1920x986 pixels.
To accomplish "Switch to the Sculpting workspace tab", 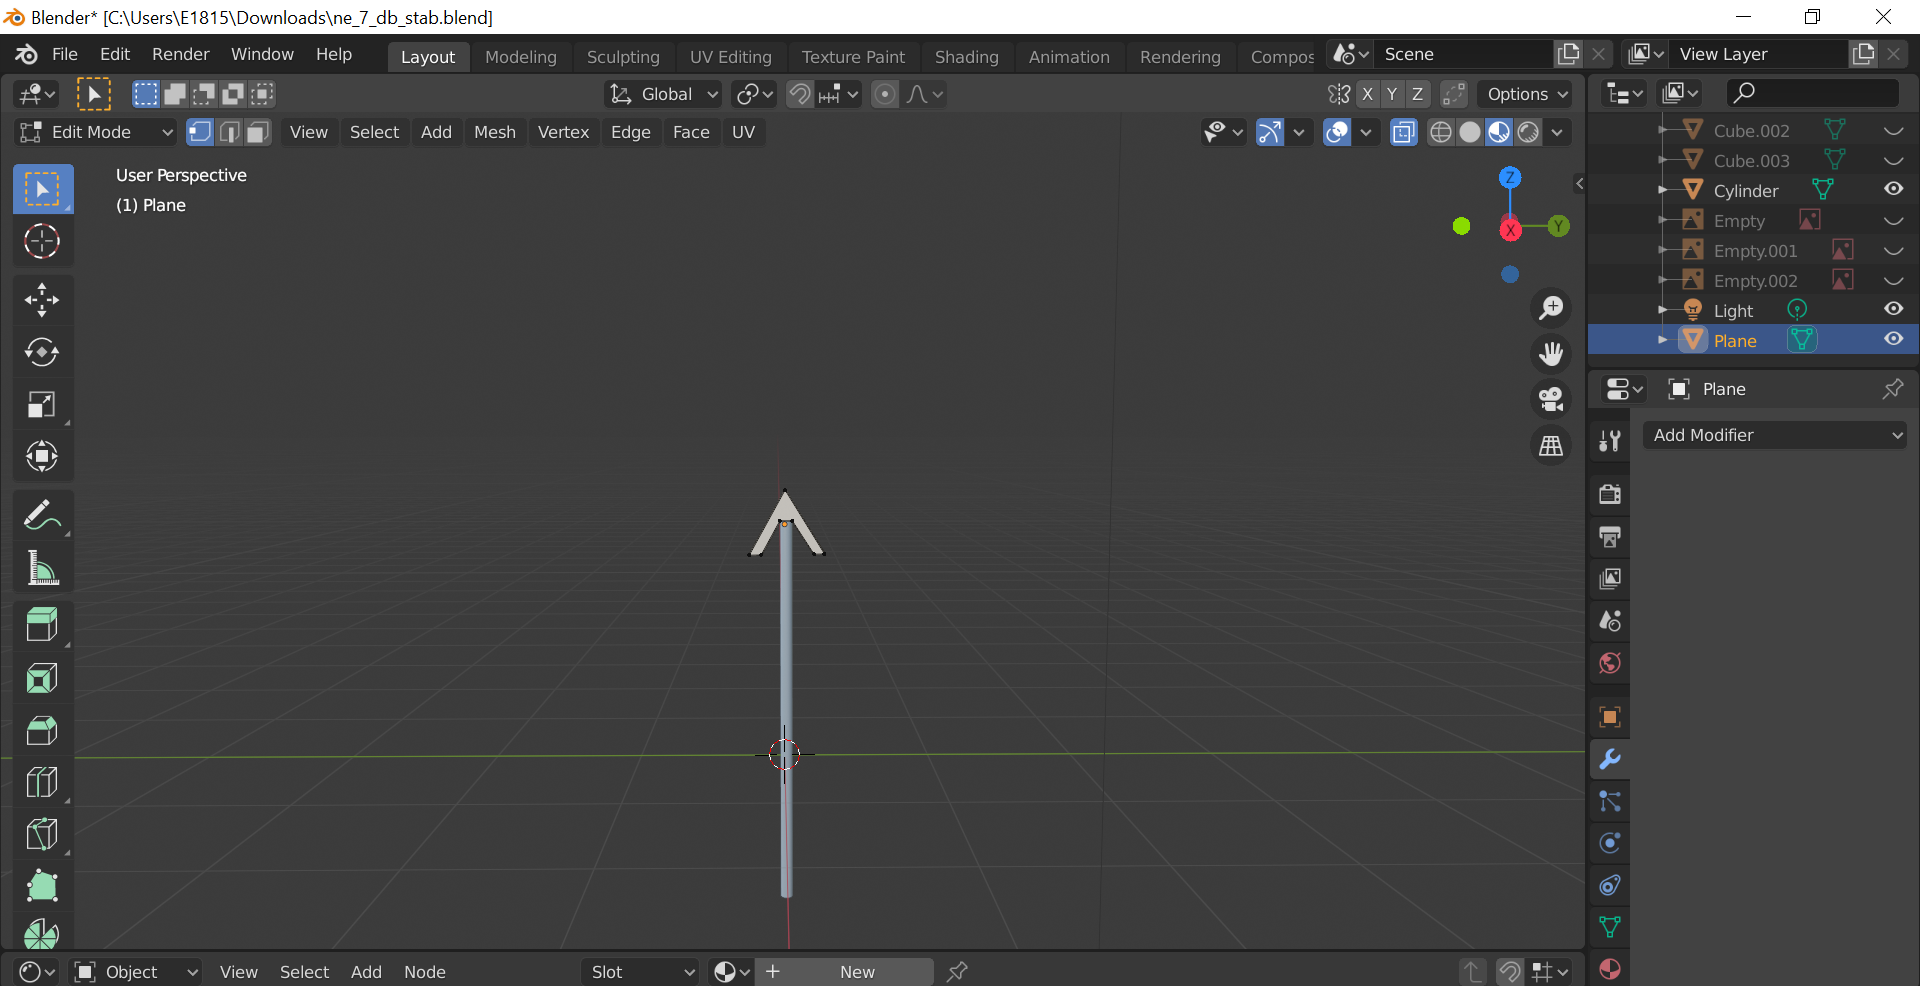I will [x=623, y=57].
